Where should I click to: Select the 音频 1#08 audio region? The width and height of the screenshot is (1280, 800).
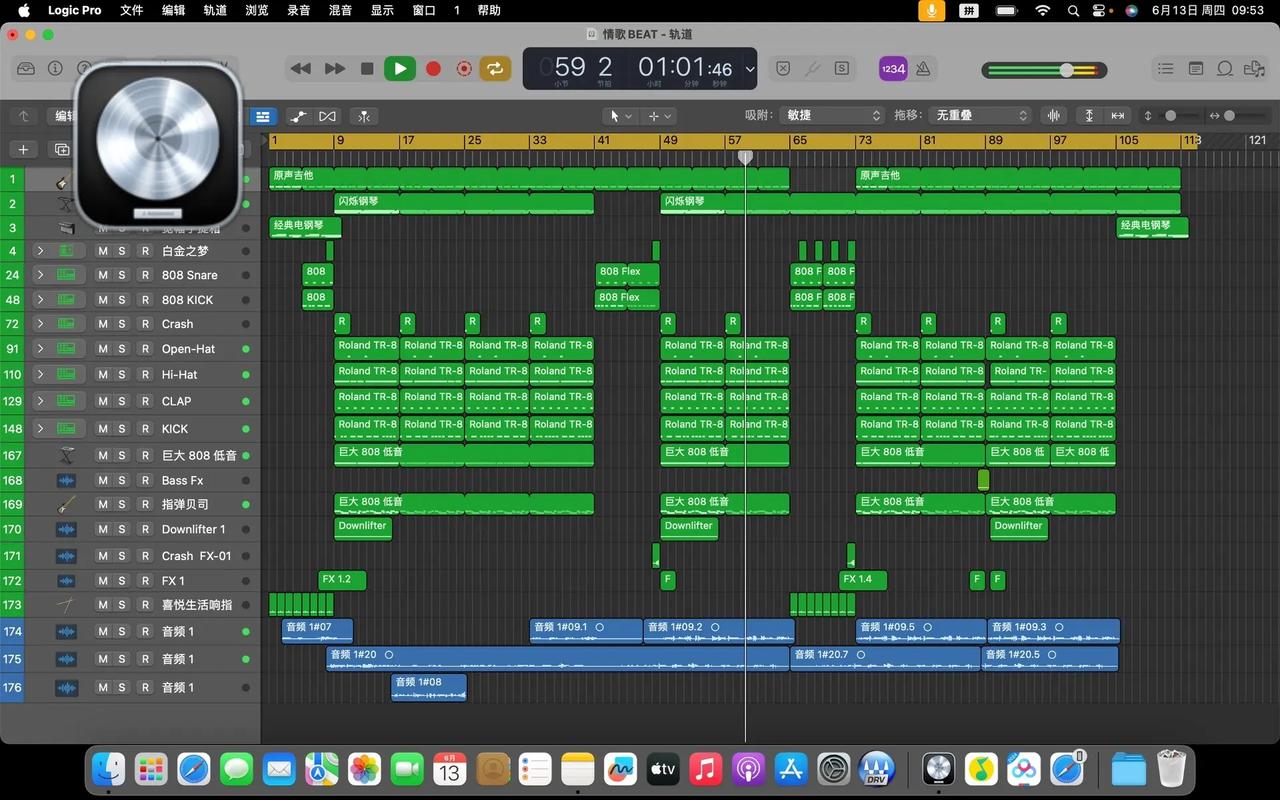click(x=428, y=688)
